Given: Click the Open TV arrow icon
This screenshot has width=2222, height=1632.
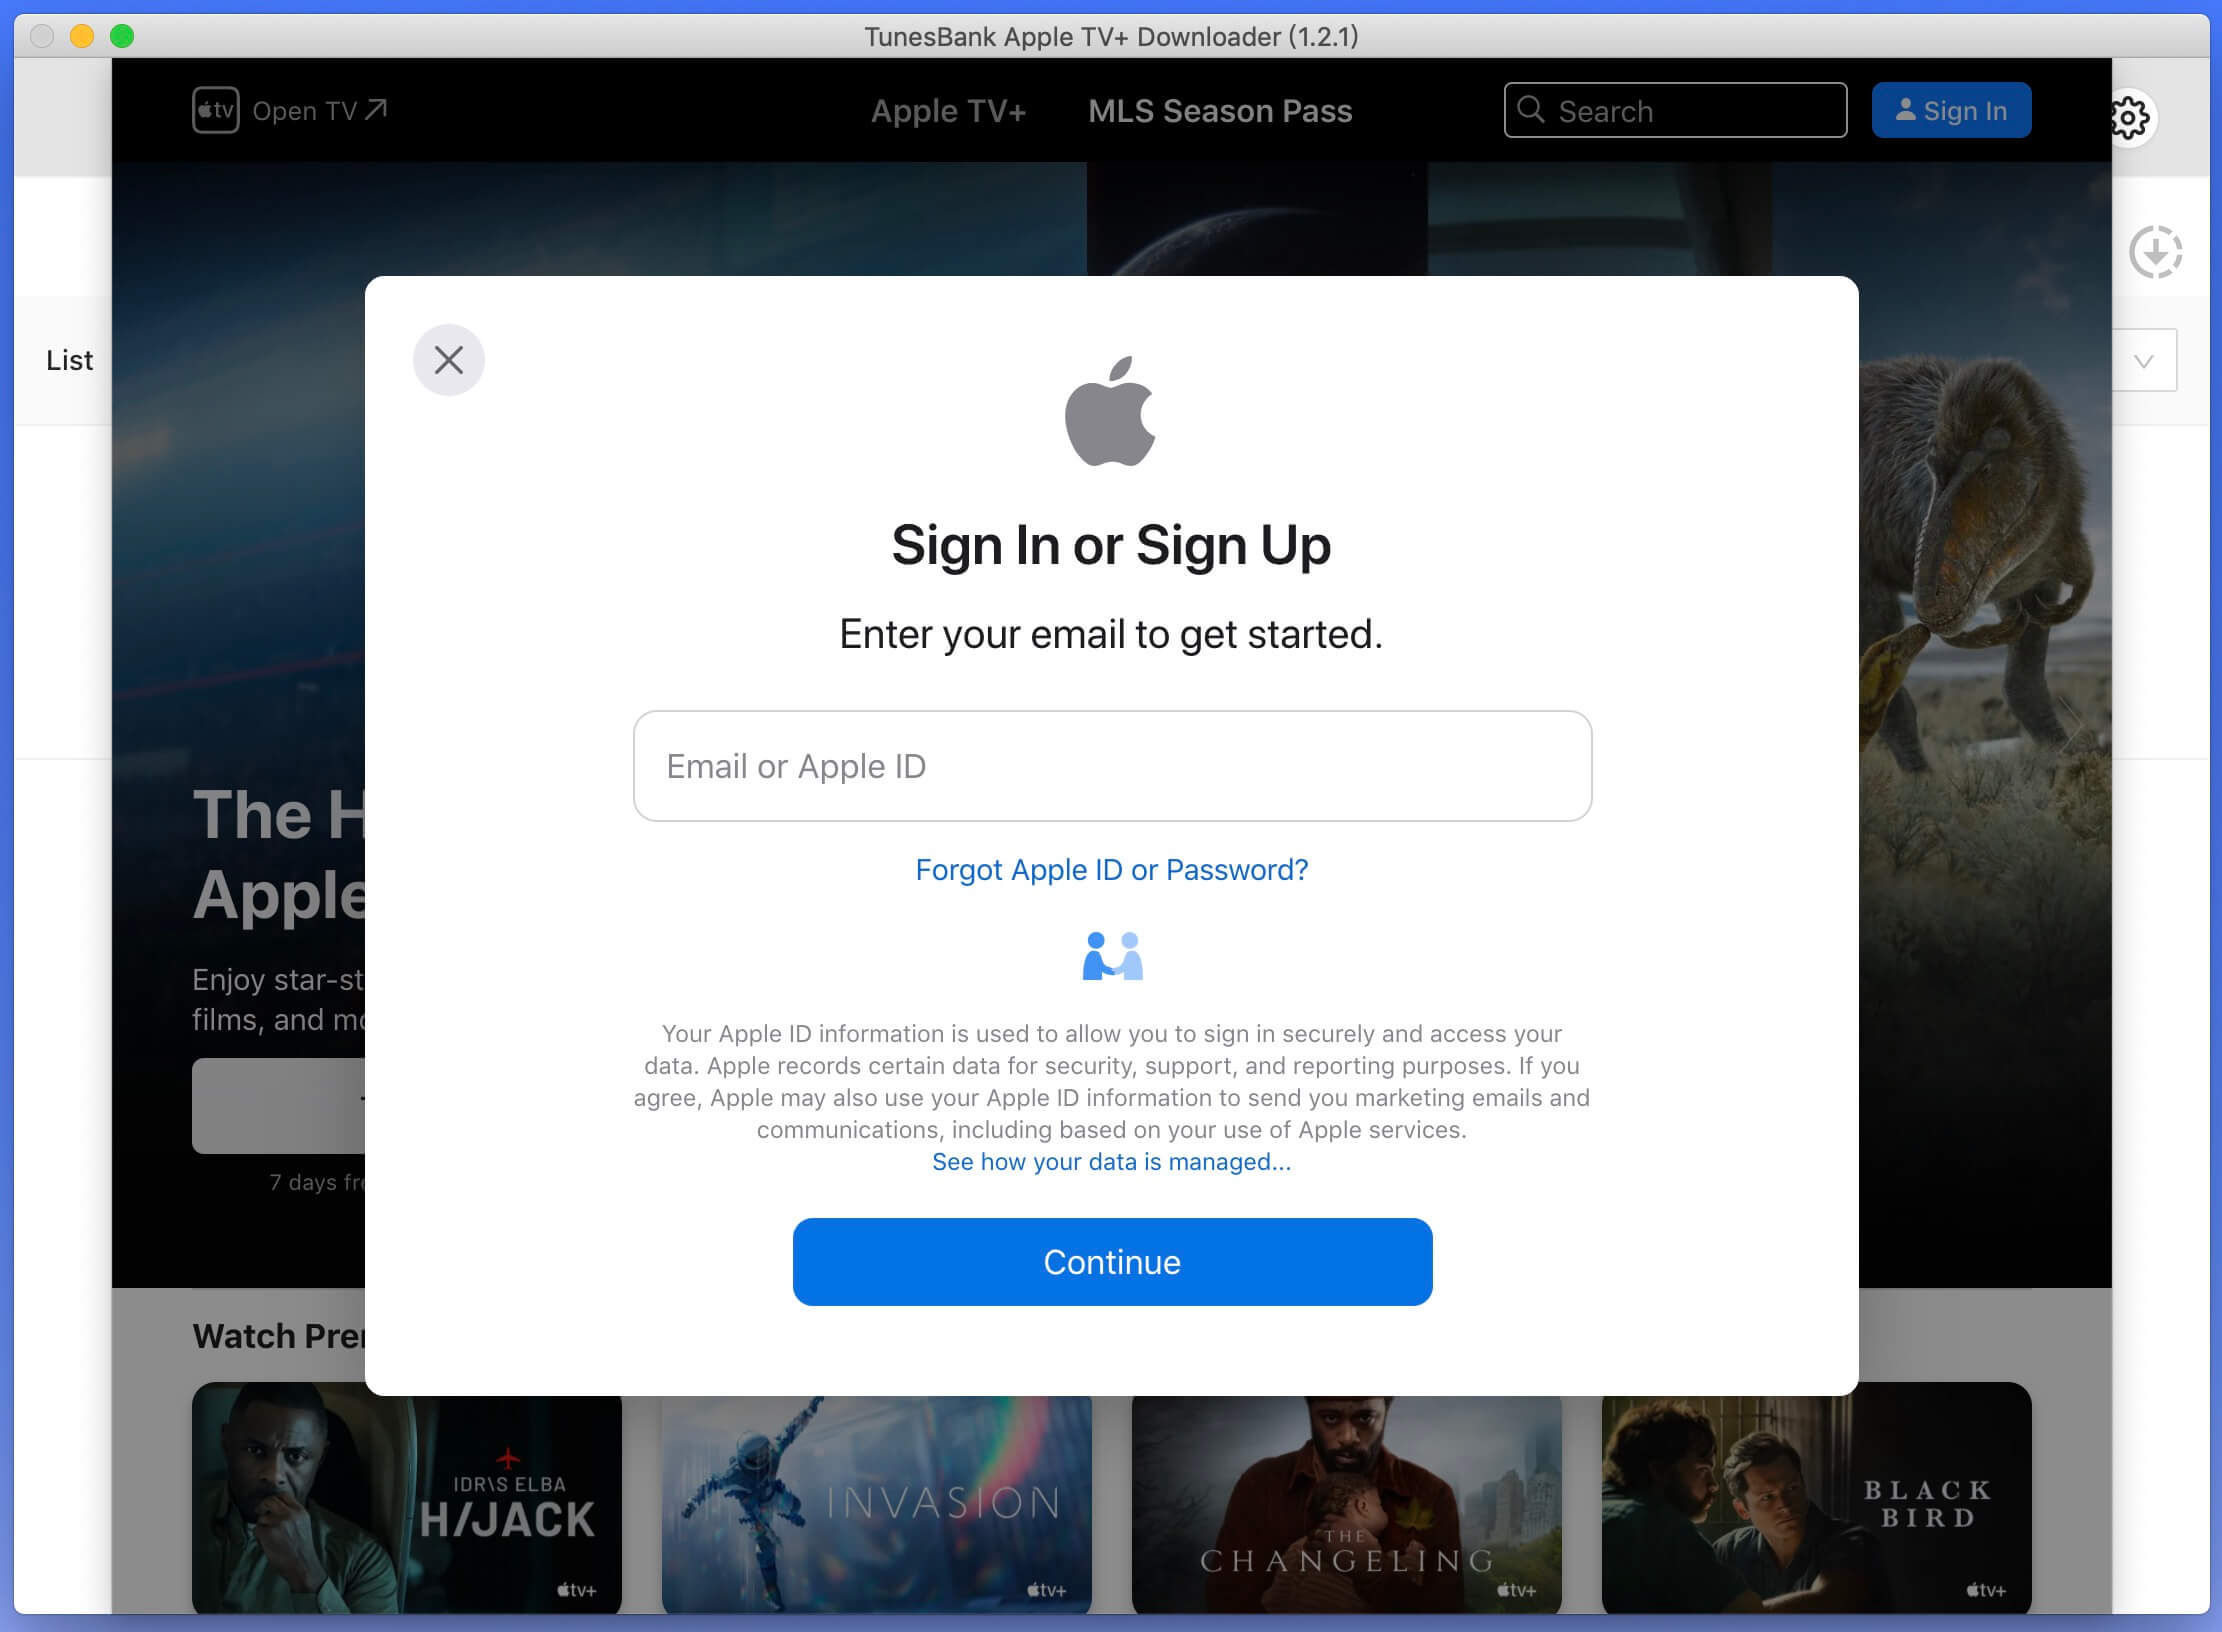Looking at the screenshot, I should [380, 107].
